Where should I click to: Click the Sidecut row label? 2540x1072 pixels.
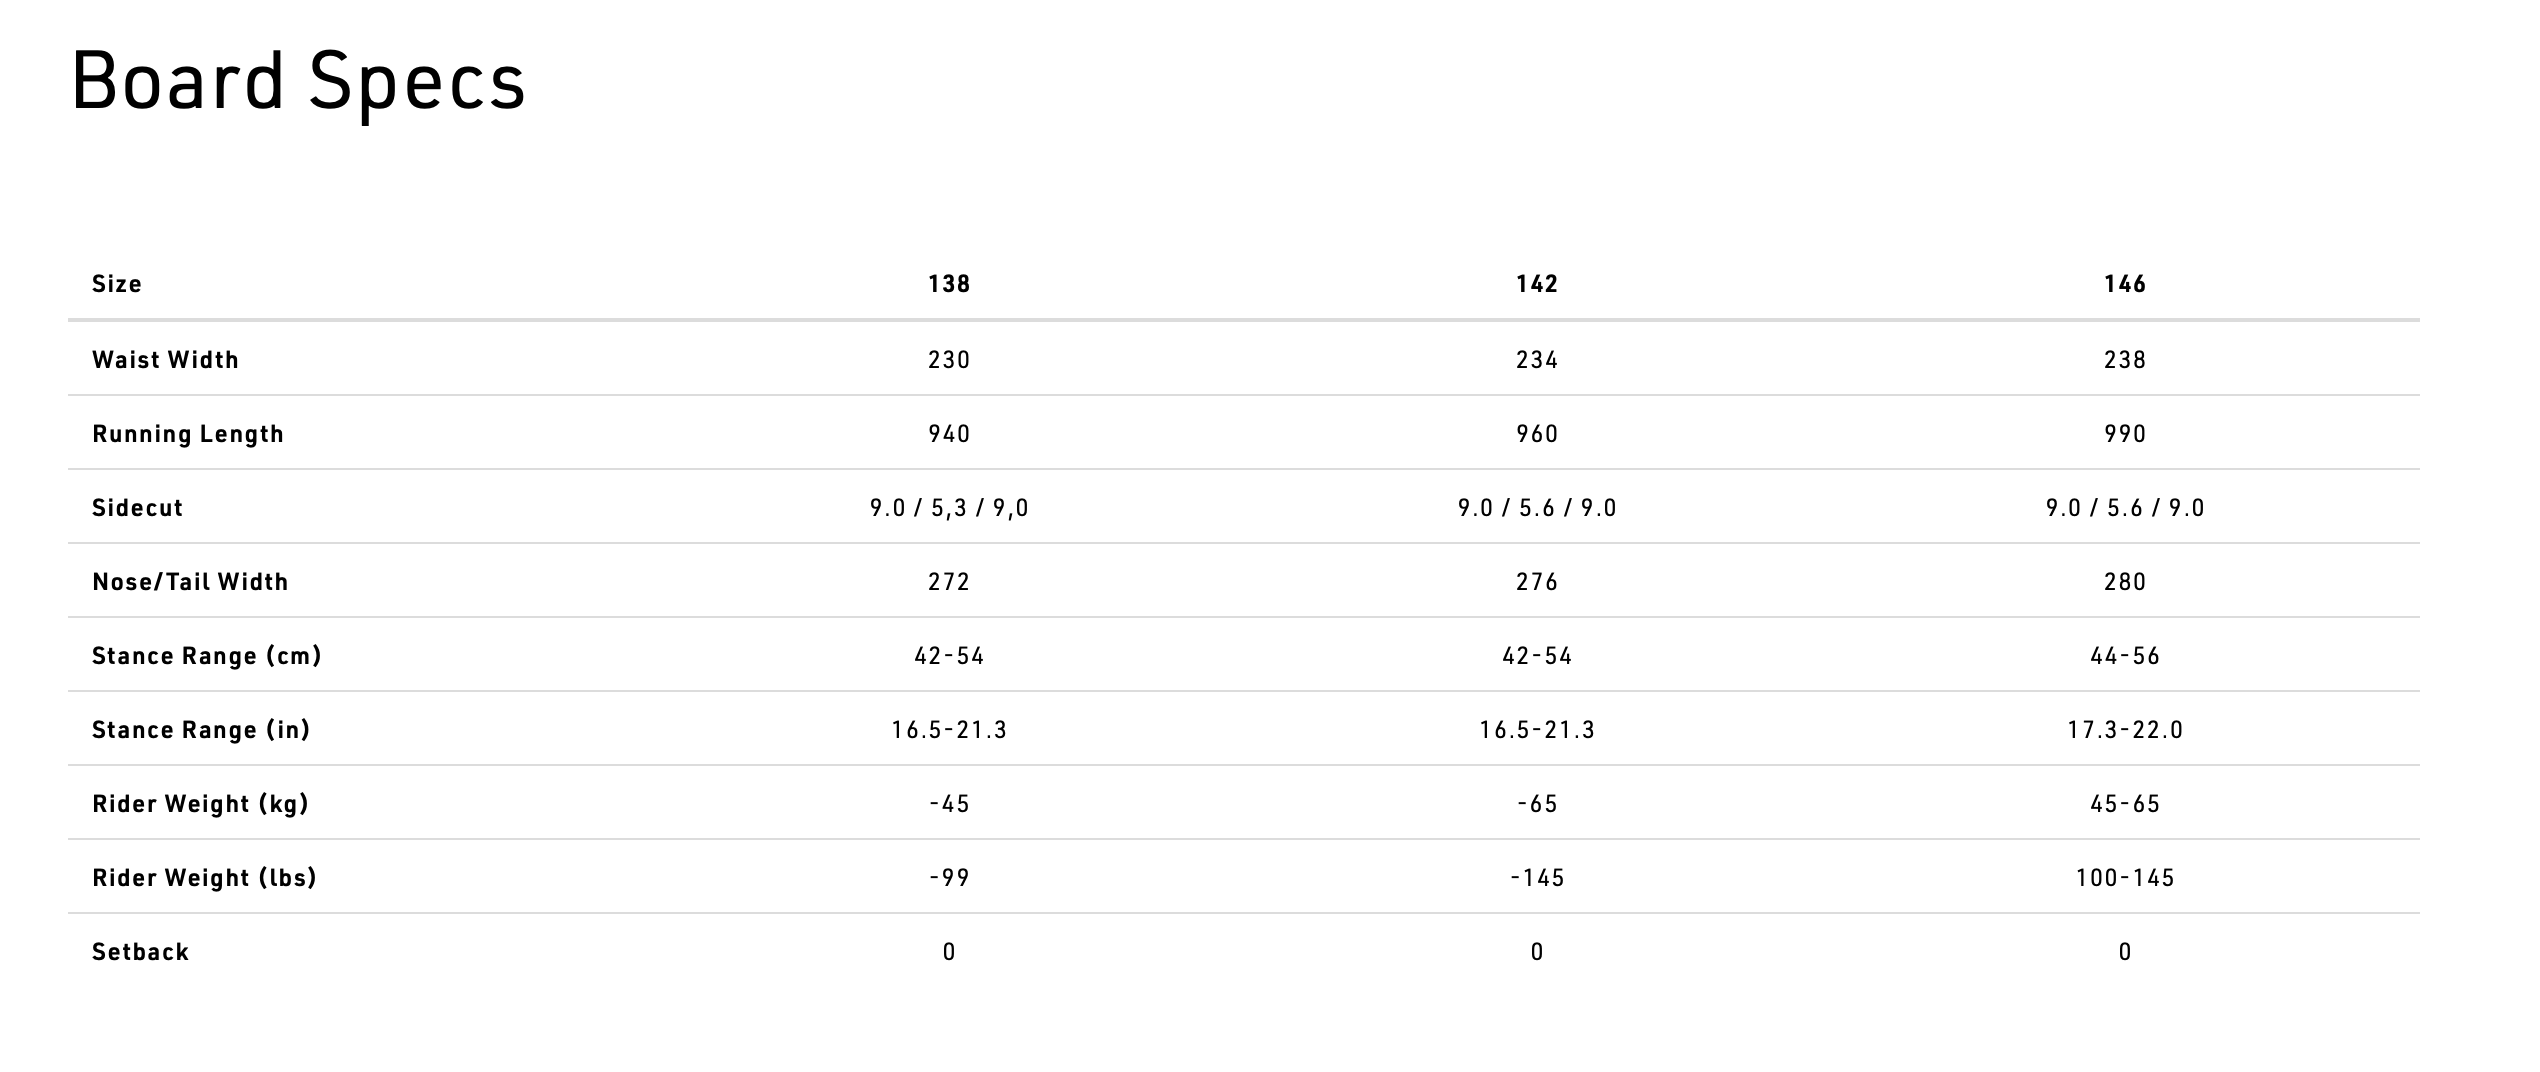click(138, 508)
